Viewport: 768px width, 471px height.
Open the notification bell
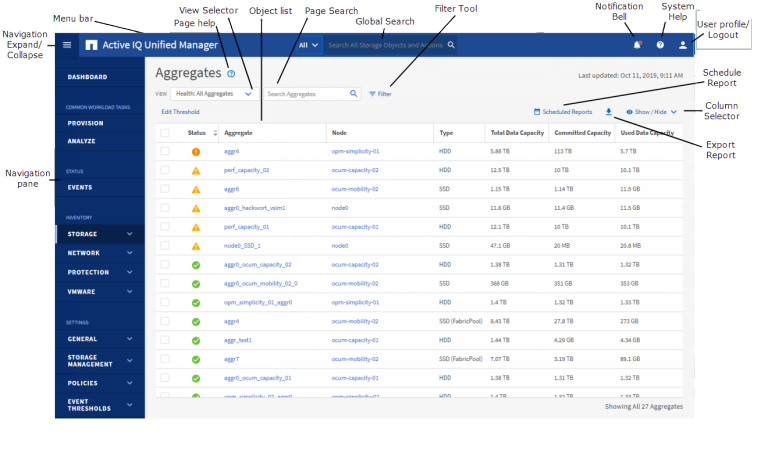point(637,45)
